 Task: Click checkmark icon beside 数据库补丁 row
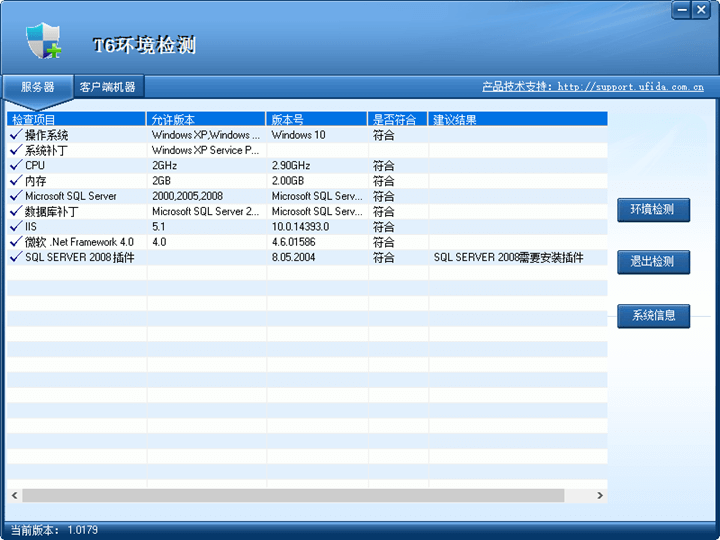pyautogui.click(x=16, y=211)
